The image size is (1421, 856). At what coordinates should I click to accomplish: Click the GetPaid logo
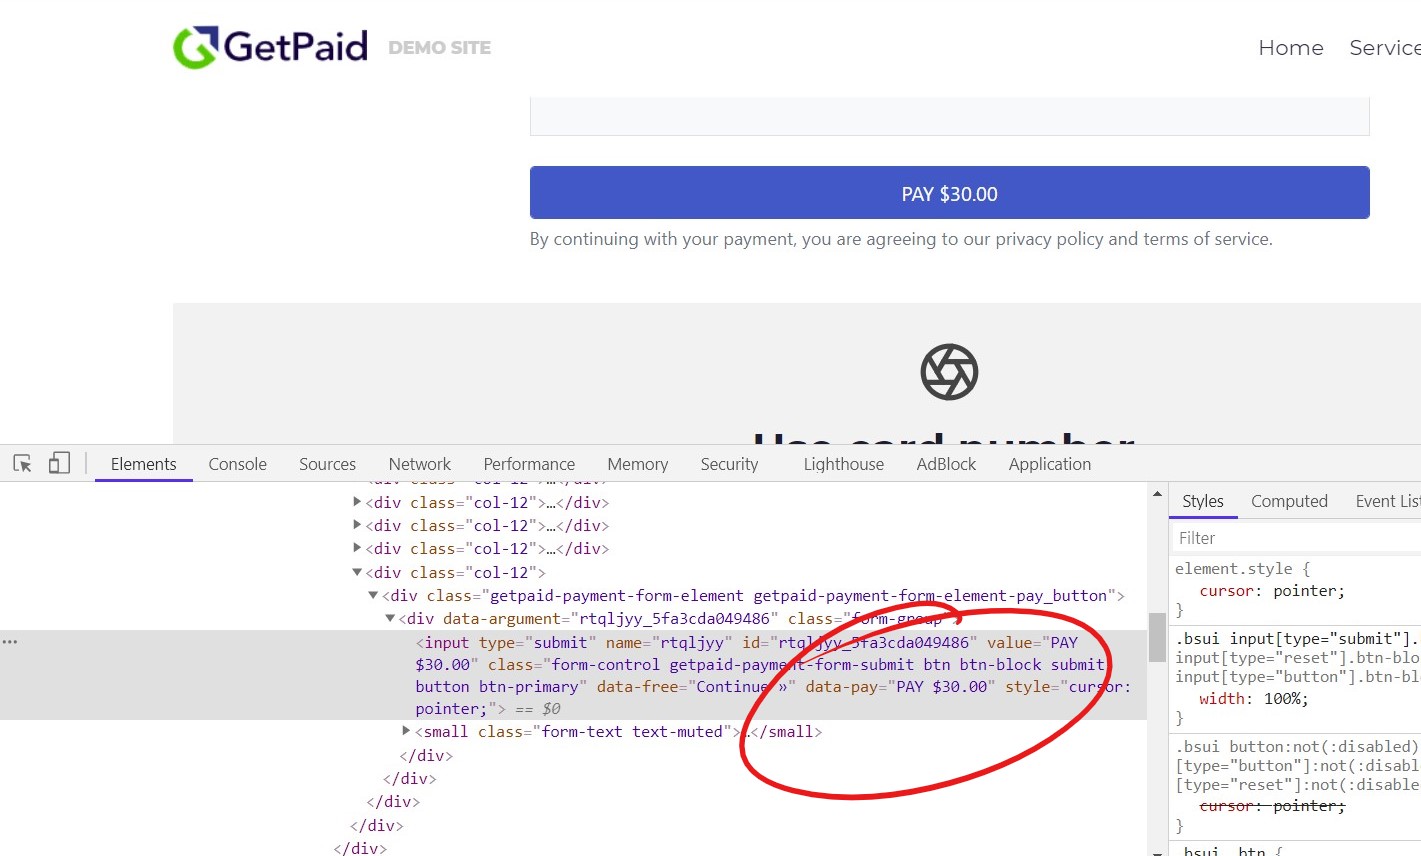point(270,46)
